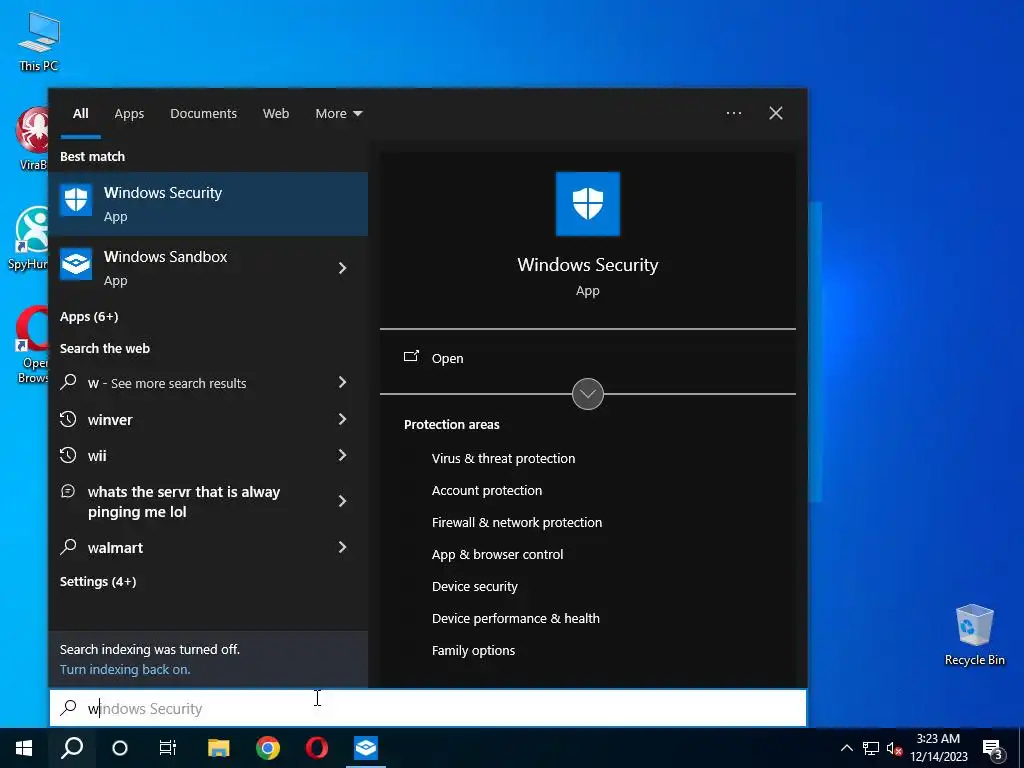
Task: Click in the search text box
Action: 428,708
